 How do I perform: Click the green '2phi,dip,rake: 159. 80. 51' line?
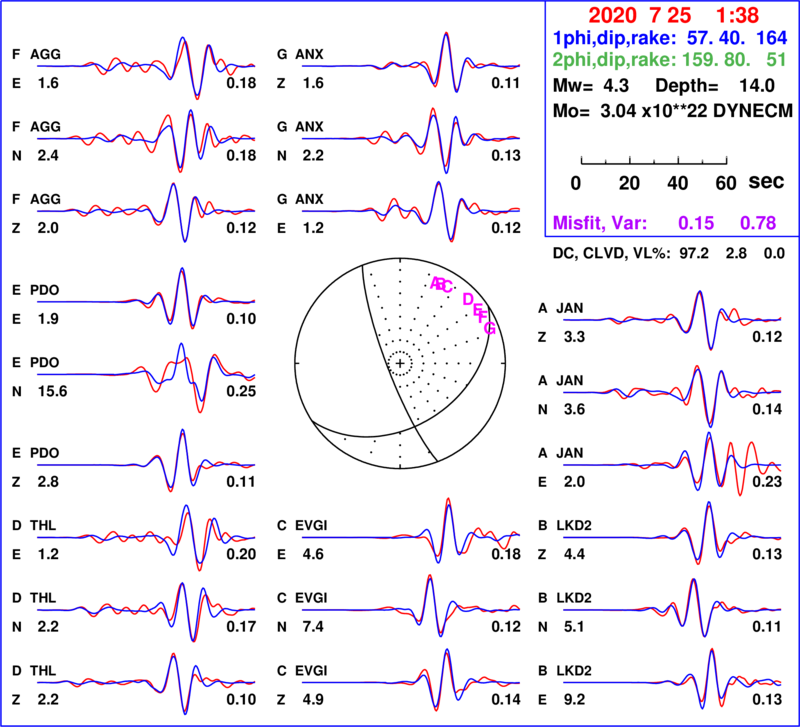click(669, 60)
